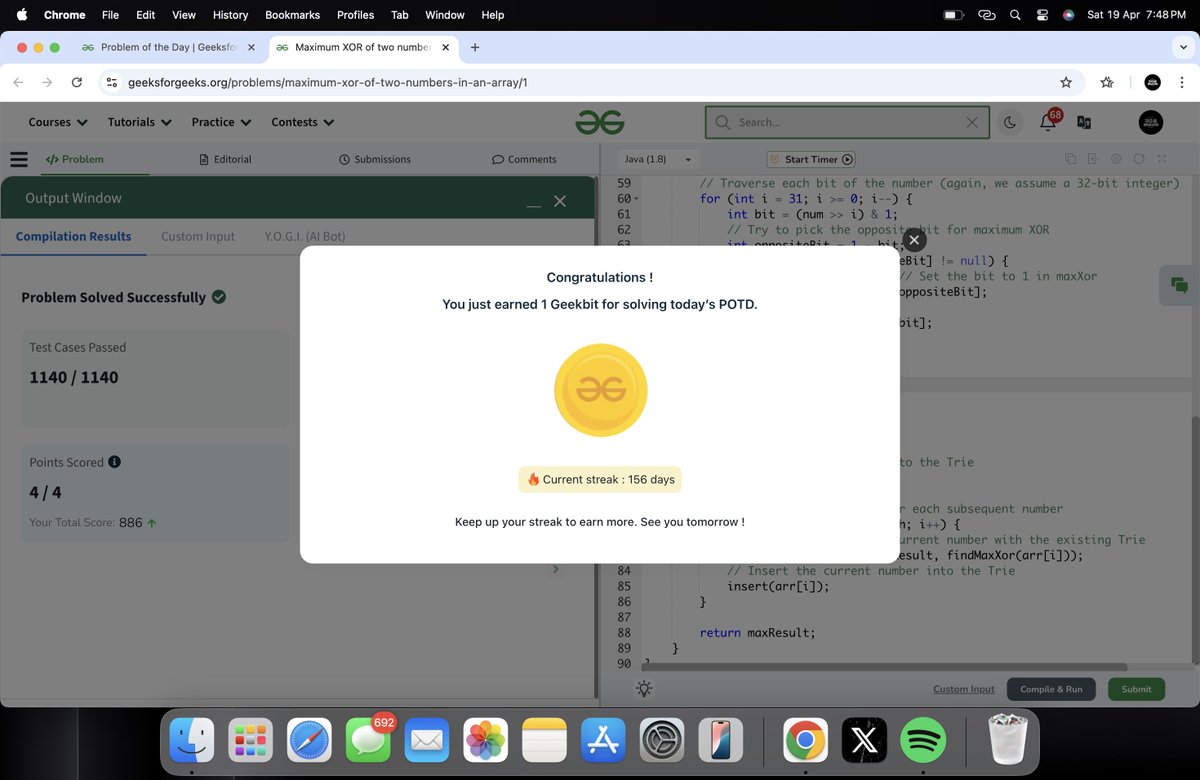The width and height of the screenshot is (1200, 780).
Task: Close the congratulations popup with X
Action: point(914,240)
